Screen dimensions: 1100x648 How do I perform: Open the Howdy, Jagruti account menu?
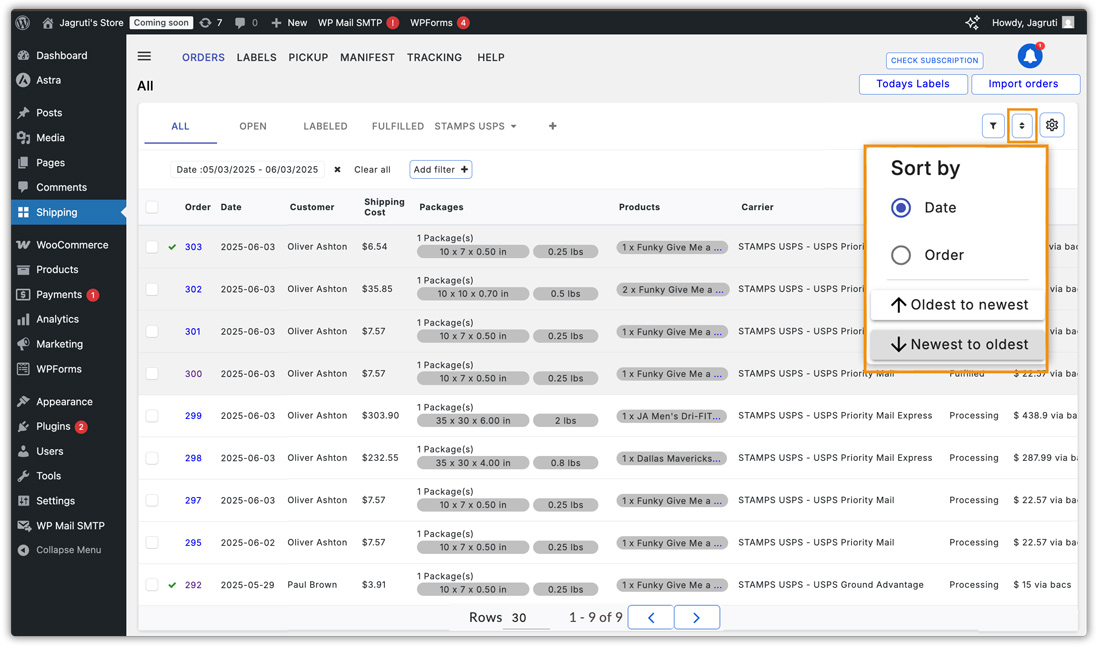point(1033,22)
